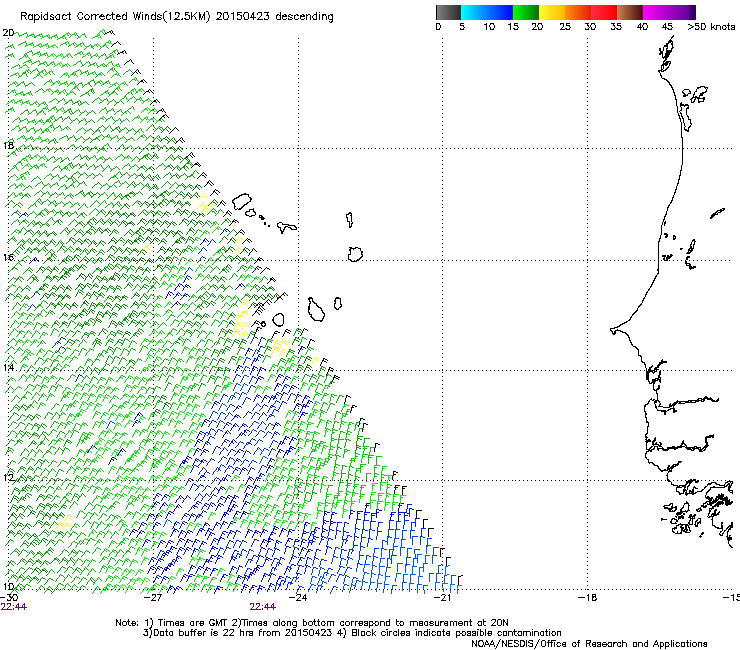This screenshot has height=650, width=740.
Task: Click the cyan 5-10 knots legend swatch
Action: tap(474, 12)
